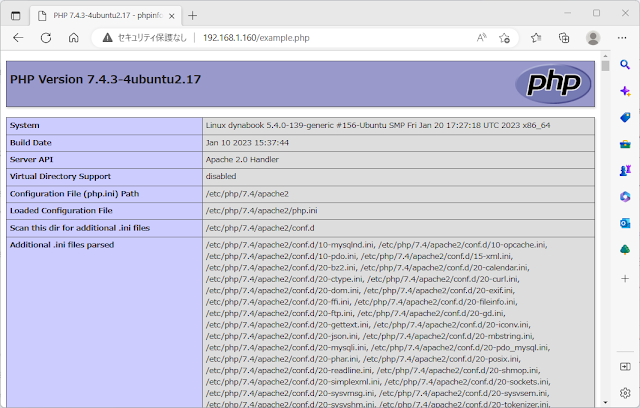Click the Virtual Directory Support label
Viewport: 640px width, 408px height.
(x=60, y=177)
